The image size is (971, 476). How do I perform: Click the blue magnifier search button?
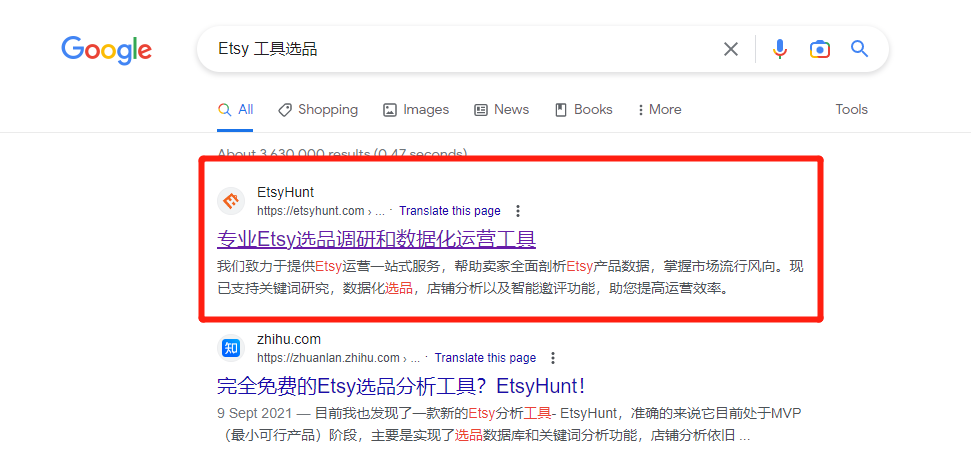(x=860, y=48)
